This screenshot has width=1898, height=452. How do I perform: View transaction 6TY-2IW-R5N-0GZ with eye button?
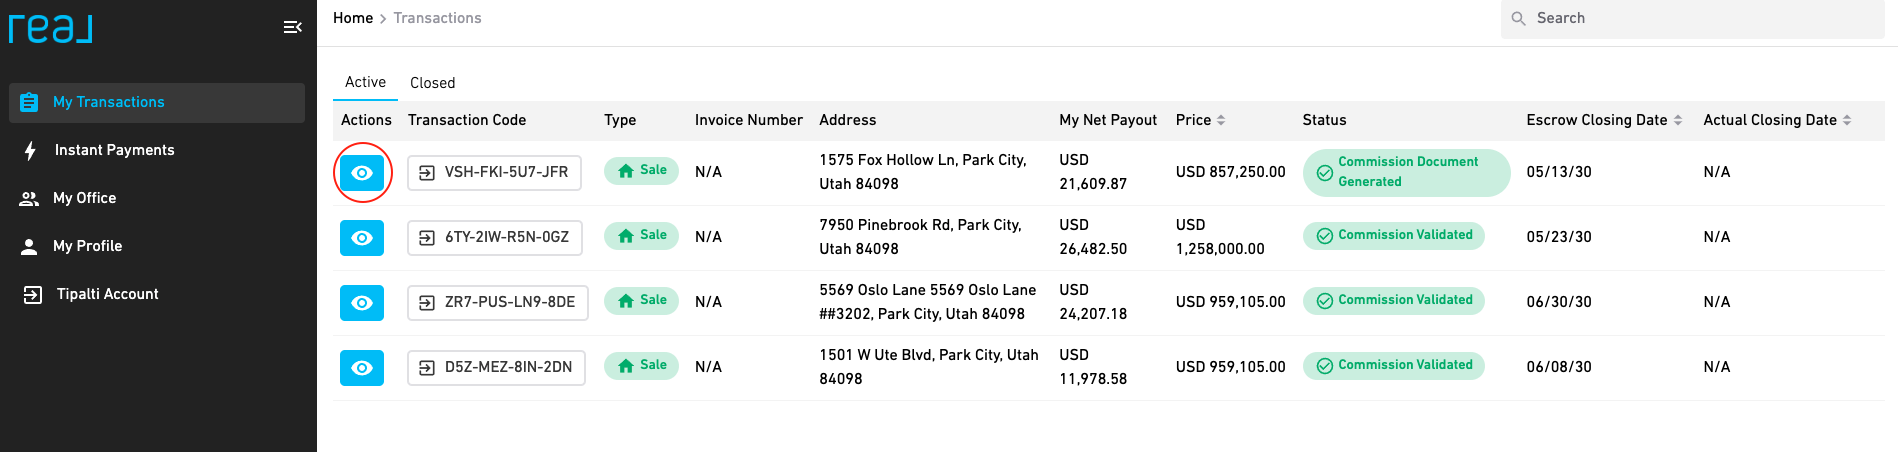(362, 238)
